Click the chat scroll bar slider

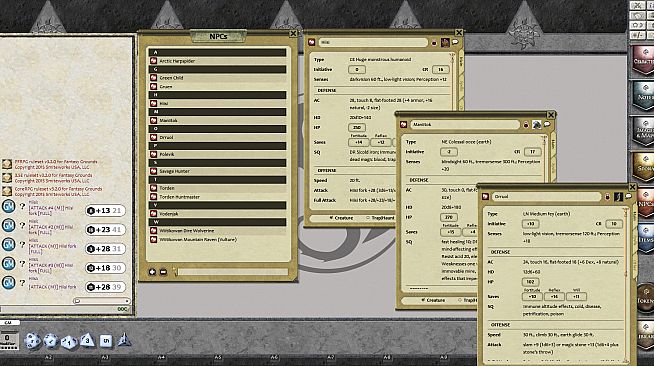pyautogui.click(x=101, y=301)
